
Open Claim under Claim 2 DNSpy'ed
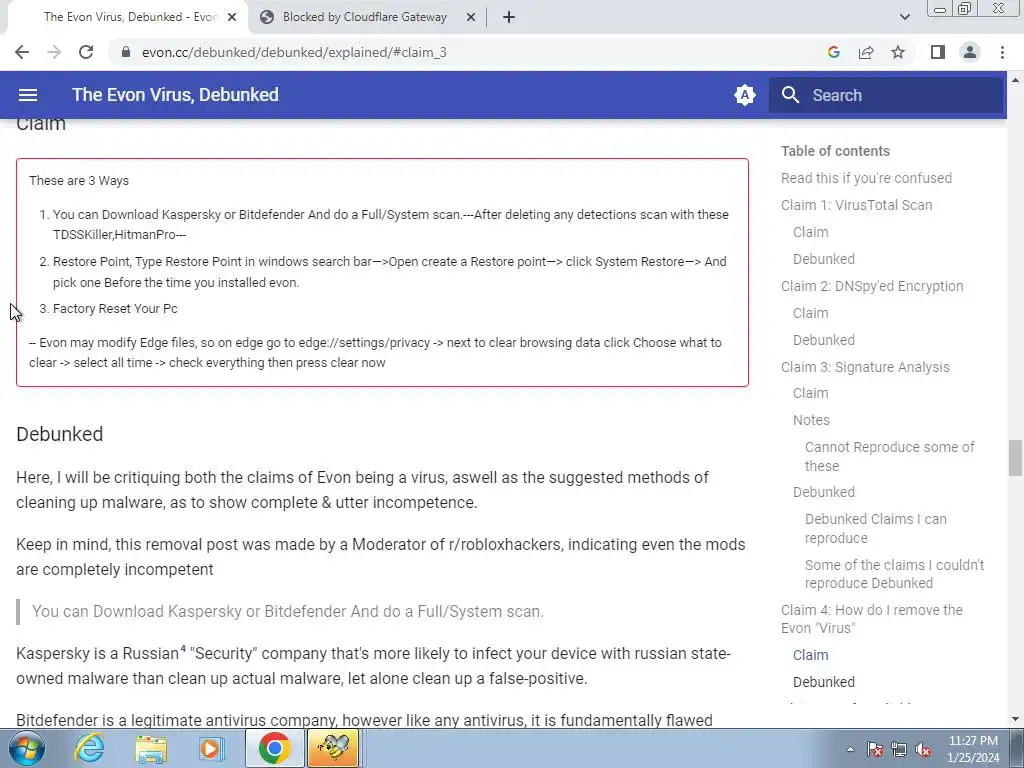tap(810, 313)
